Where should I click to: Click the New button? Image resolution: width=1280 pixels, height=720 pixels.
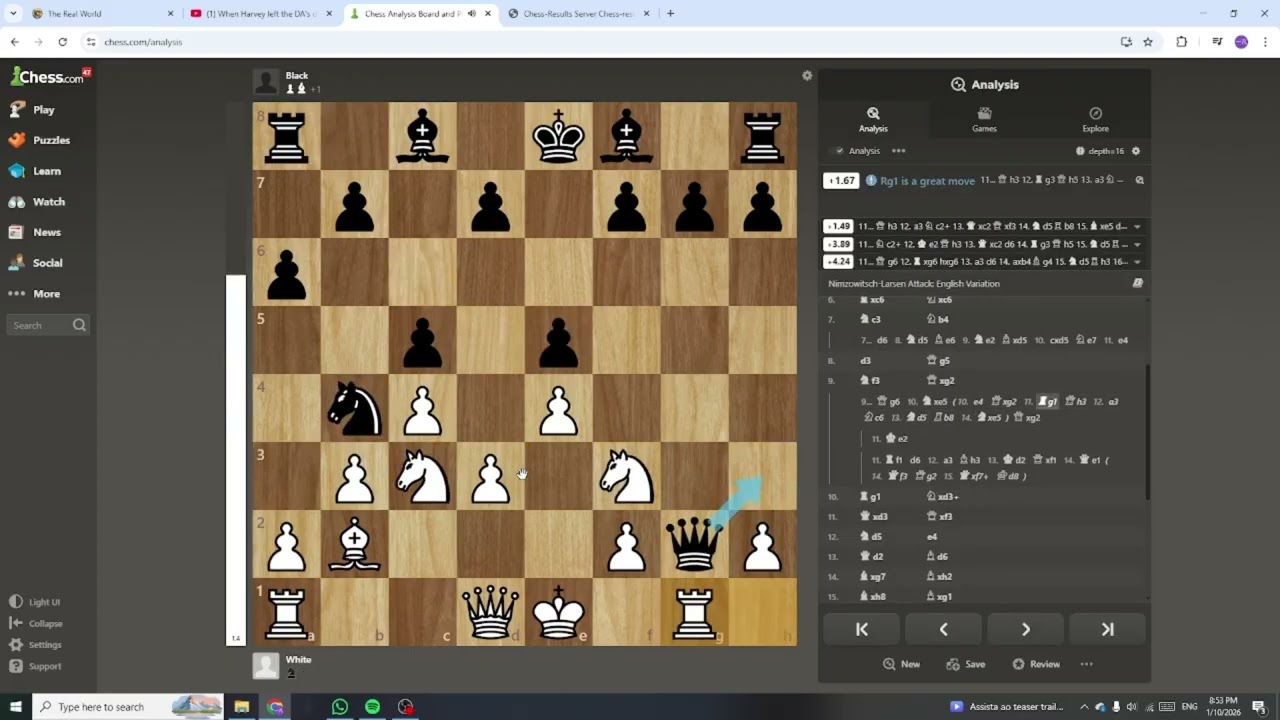pos(901,664)
